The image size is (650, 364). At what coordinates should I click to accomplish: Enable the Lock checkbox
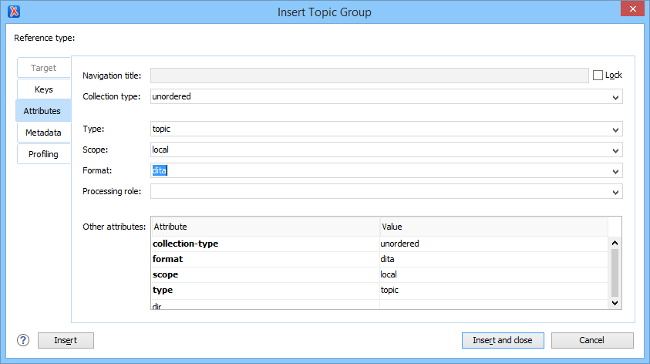pos(597,75)
